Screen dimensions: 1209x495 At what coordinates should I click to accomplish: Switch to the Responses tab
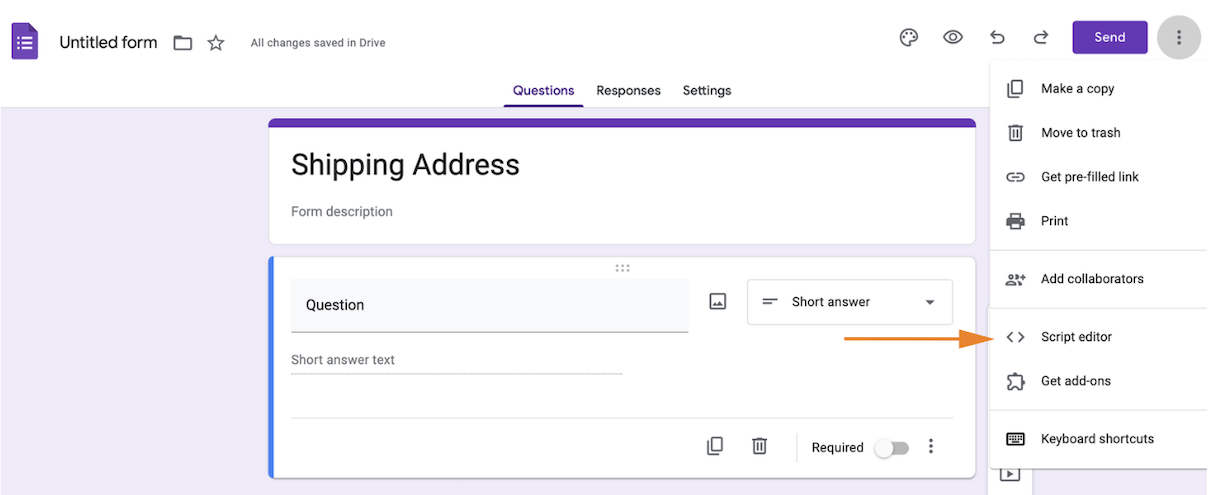[628, 91]
